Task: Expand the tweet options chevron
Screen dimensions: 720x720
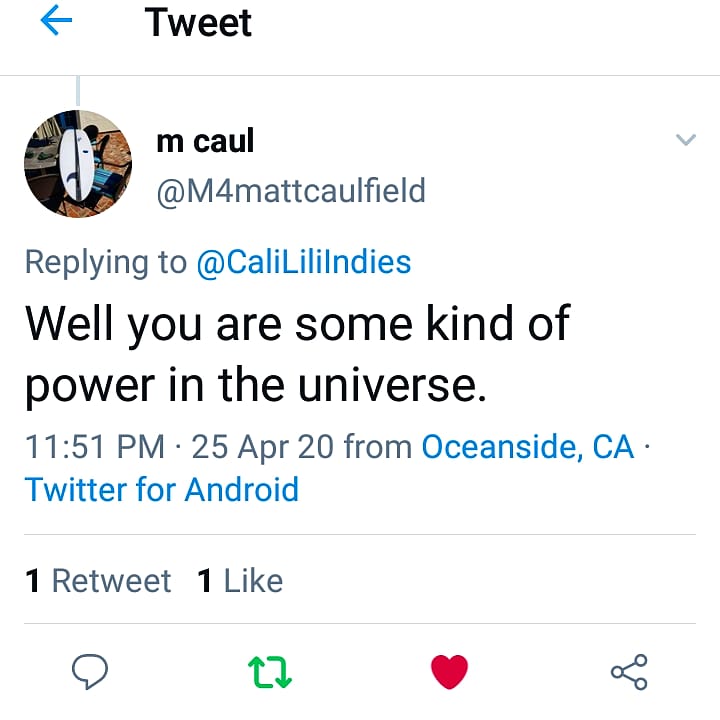Action: pos(685,140)
